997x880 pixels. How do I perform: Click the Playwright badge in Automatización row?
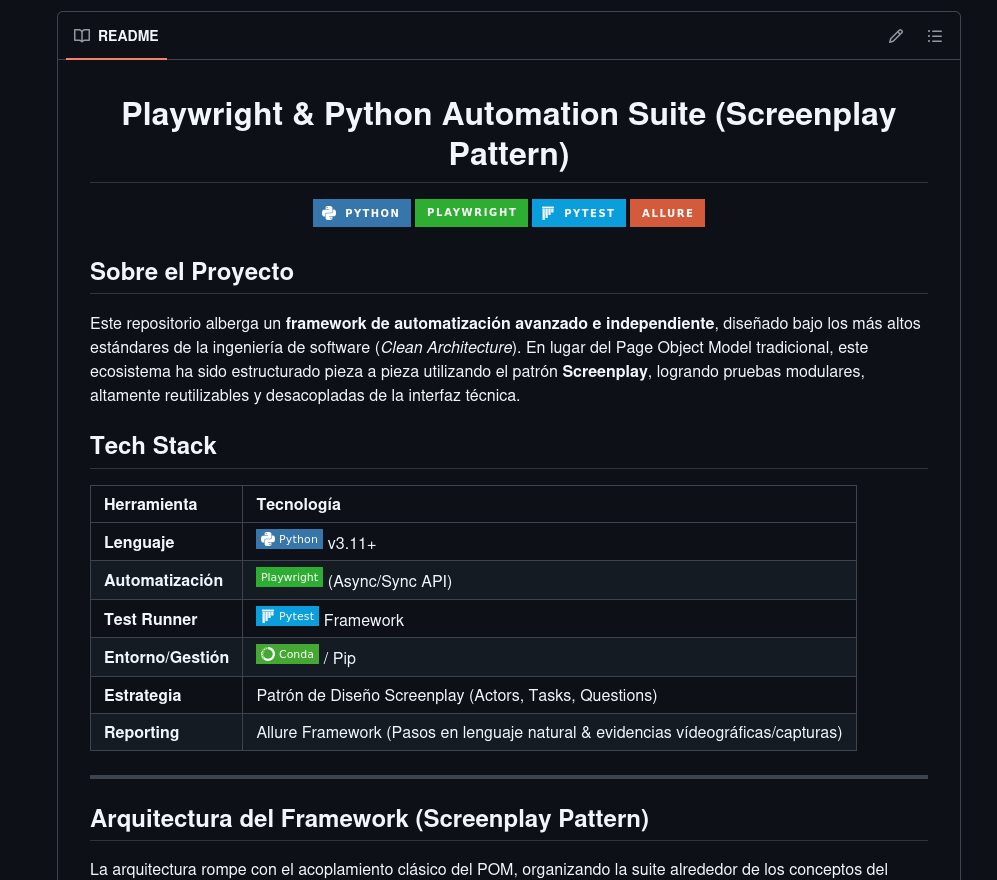289,577
